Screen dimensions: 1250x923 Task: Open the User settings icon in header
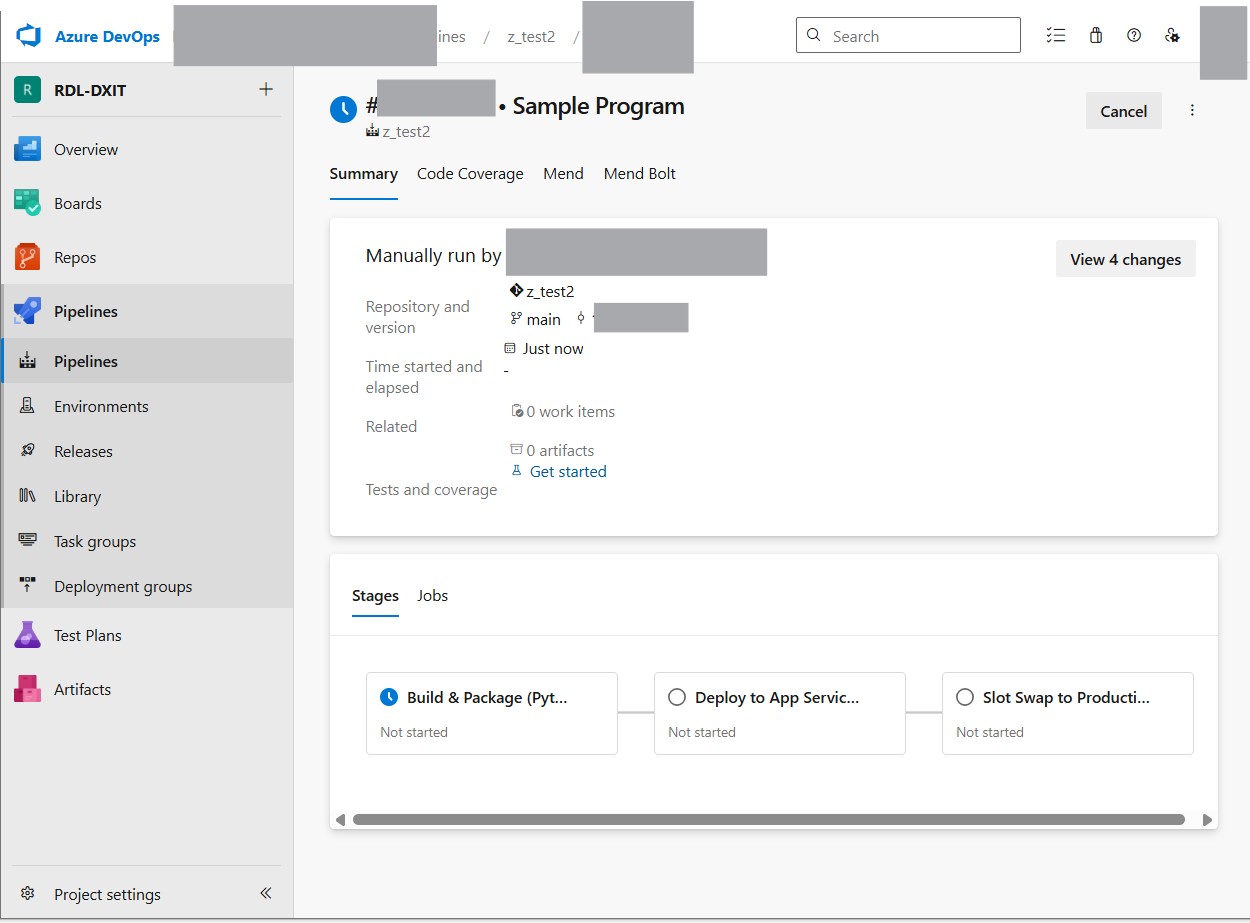click(x=1172, y=35)
